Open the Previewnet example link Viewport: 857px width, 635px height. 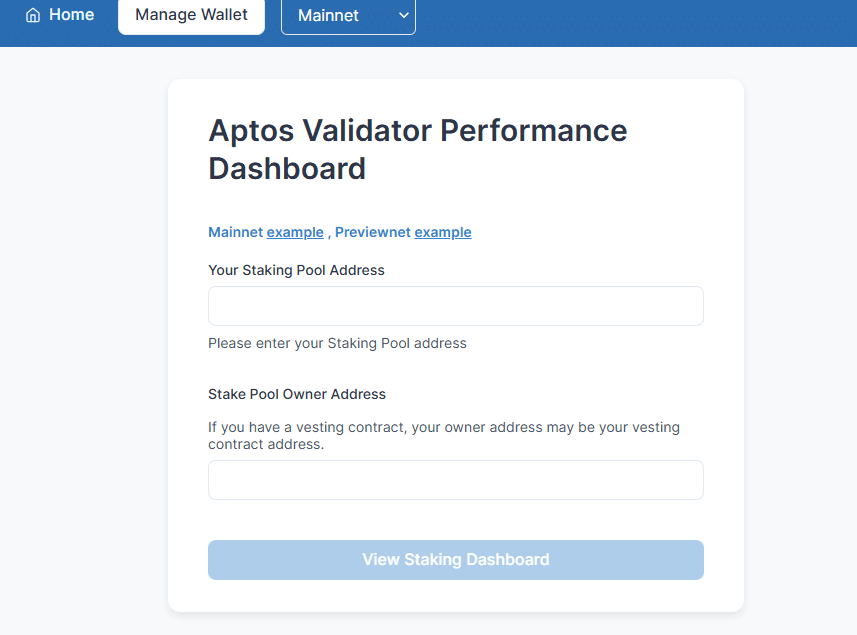point(443,232)
